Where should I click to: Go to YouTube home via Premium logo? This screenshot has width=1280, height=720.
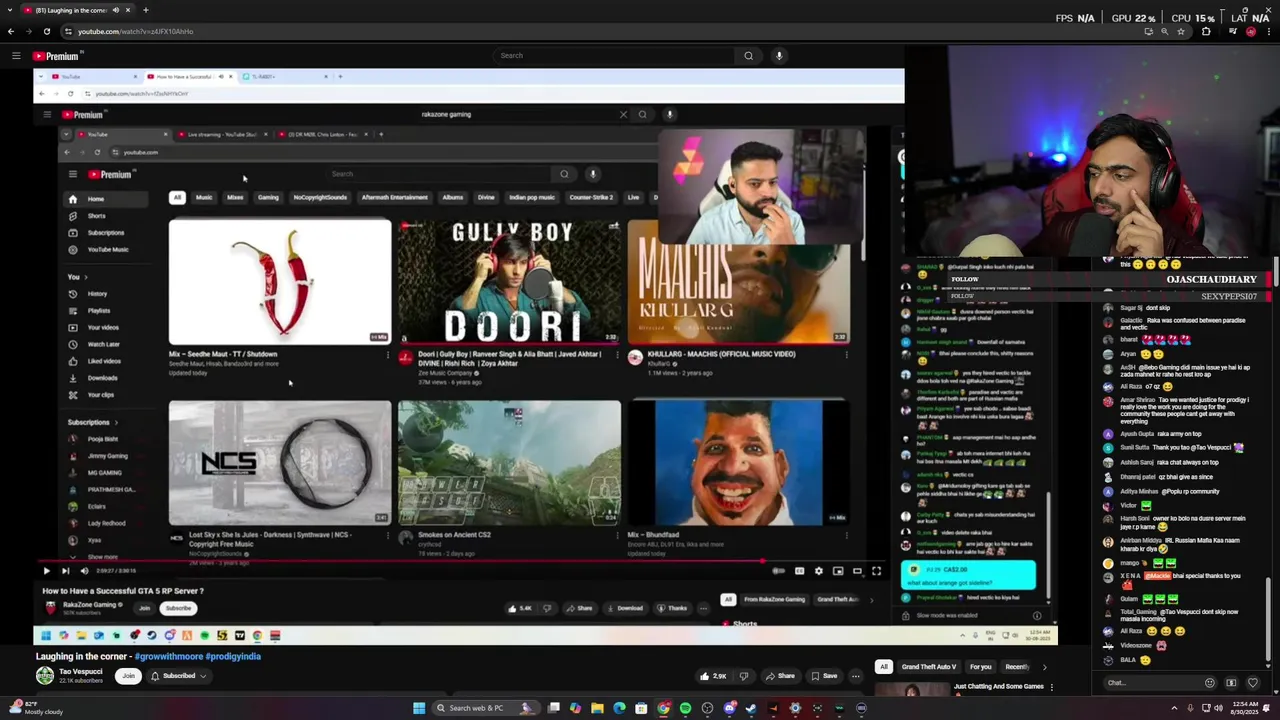coord(56,56)
